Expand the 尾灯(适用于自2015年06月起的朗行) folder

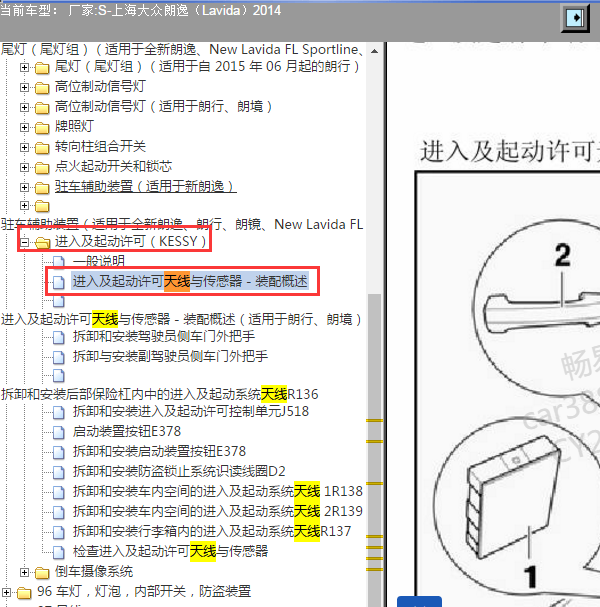(24, 67)
